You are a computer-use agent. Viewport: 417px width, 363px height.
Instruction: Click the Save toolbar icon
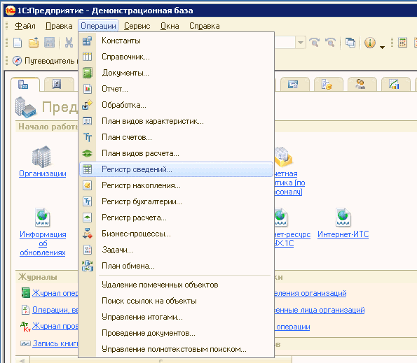click(x=49, y=43)
